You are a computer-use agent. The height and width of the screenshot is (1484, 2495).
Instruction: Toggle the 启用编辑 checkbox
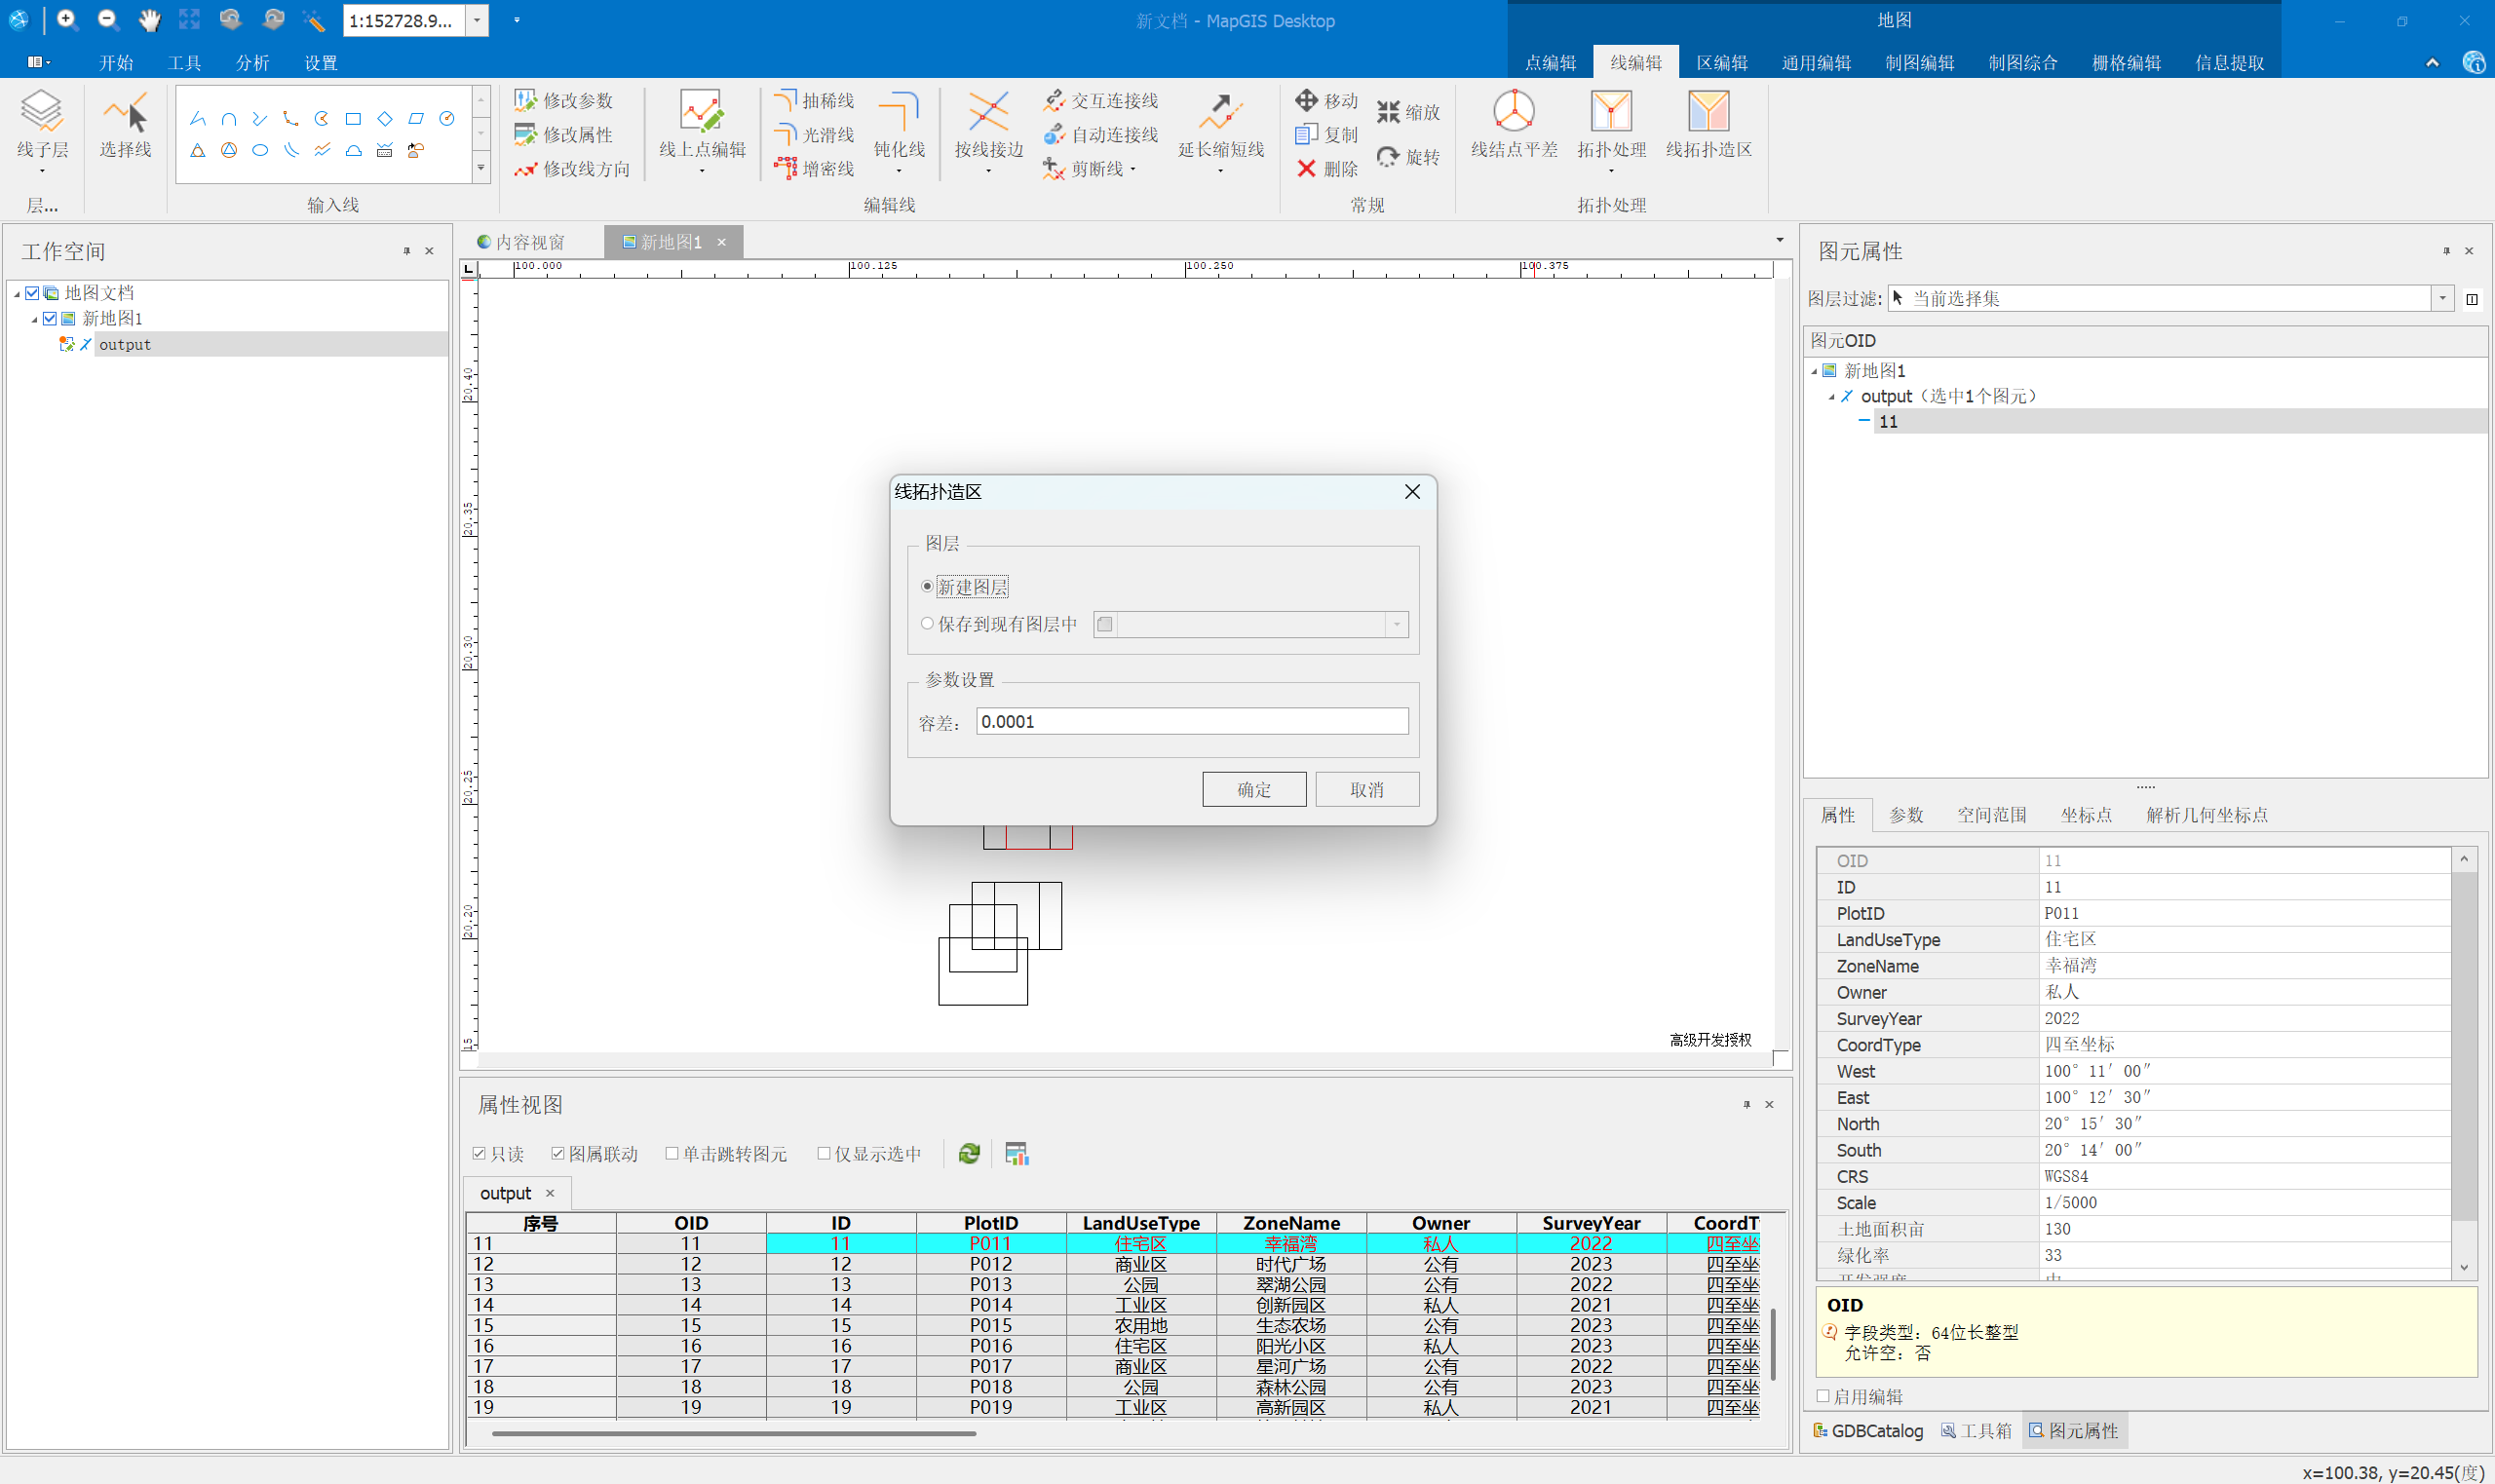point(1823,1397)
